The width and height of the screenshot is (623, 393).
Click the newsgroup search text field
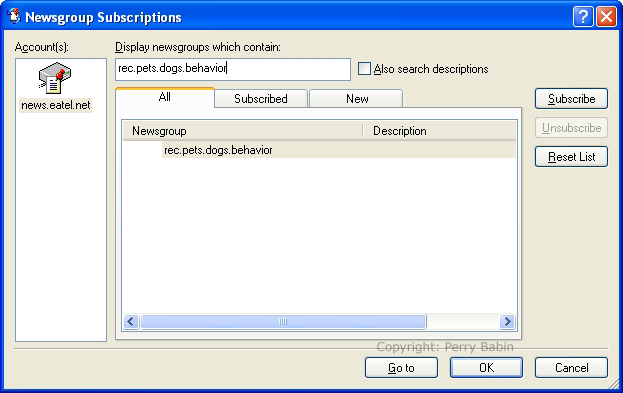tap(233, 69)
